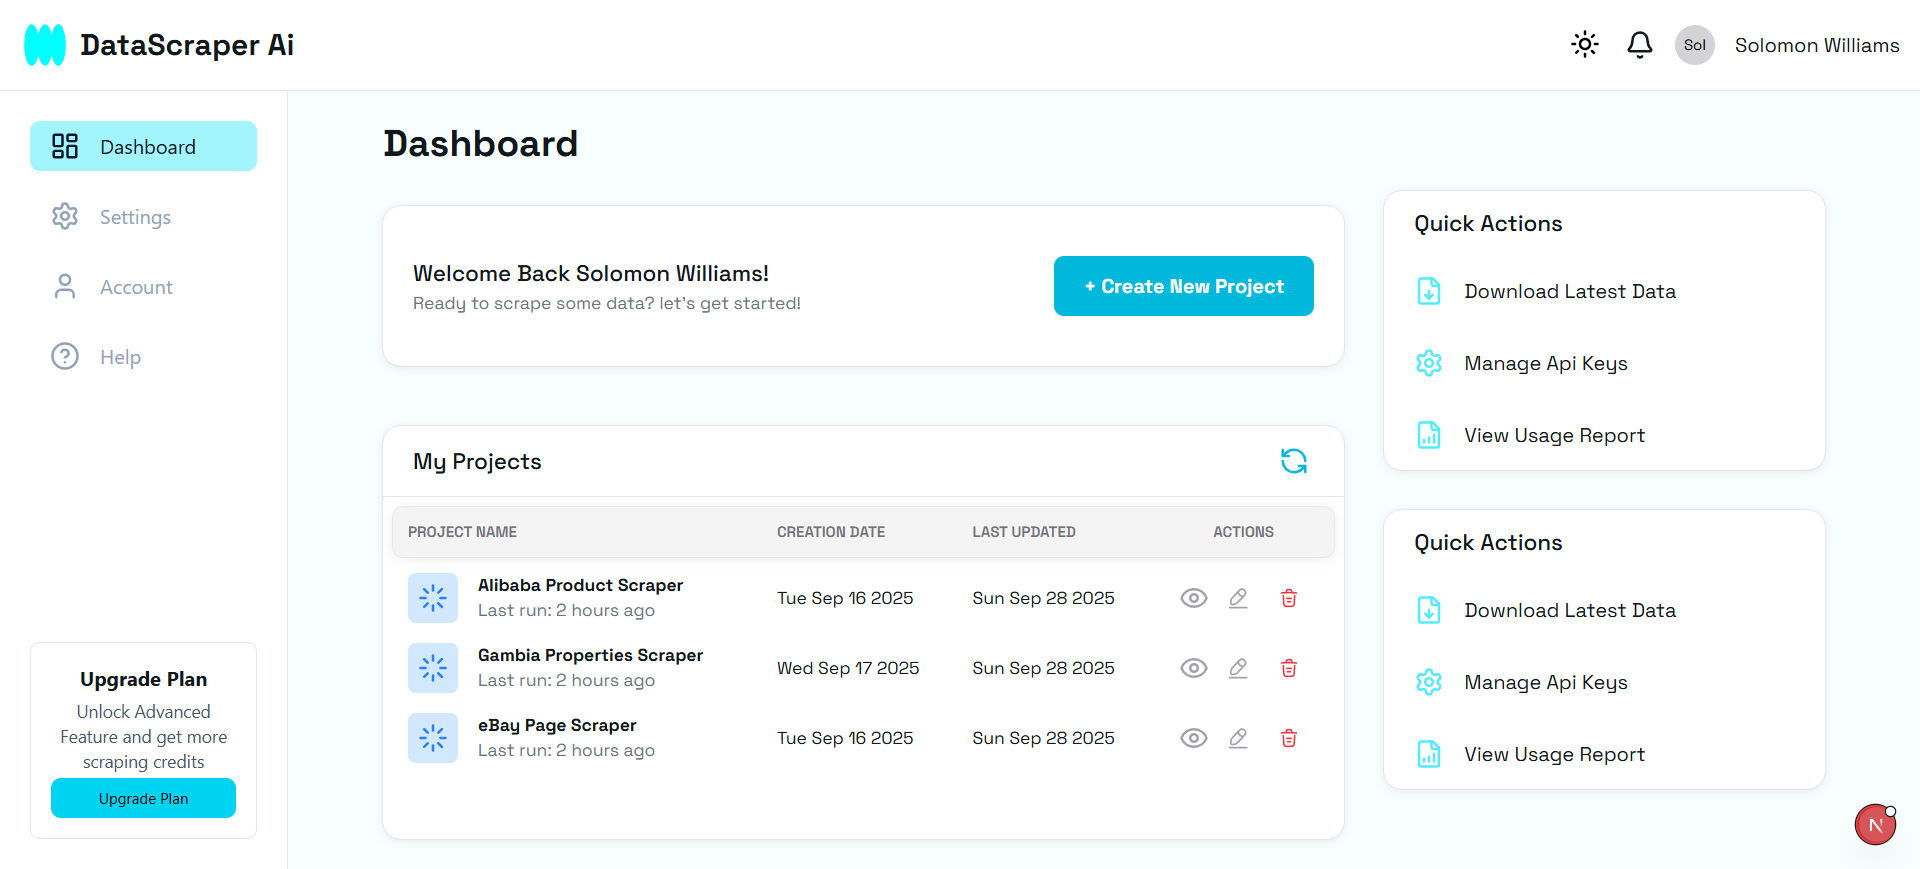Open the Settings sidebar item
Viewport: 1920px width, 869px height.
(135, 217)
